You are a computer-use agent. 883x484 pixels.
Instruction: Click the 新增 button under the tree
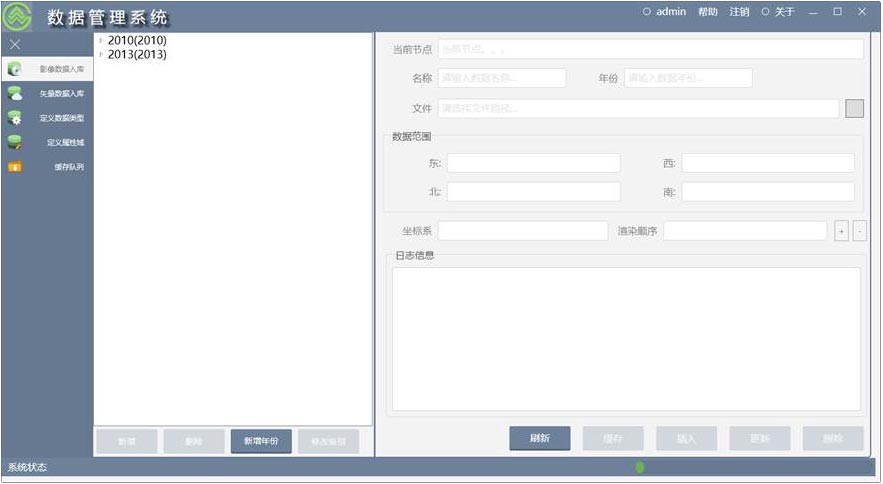point(127,441)
